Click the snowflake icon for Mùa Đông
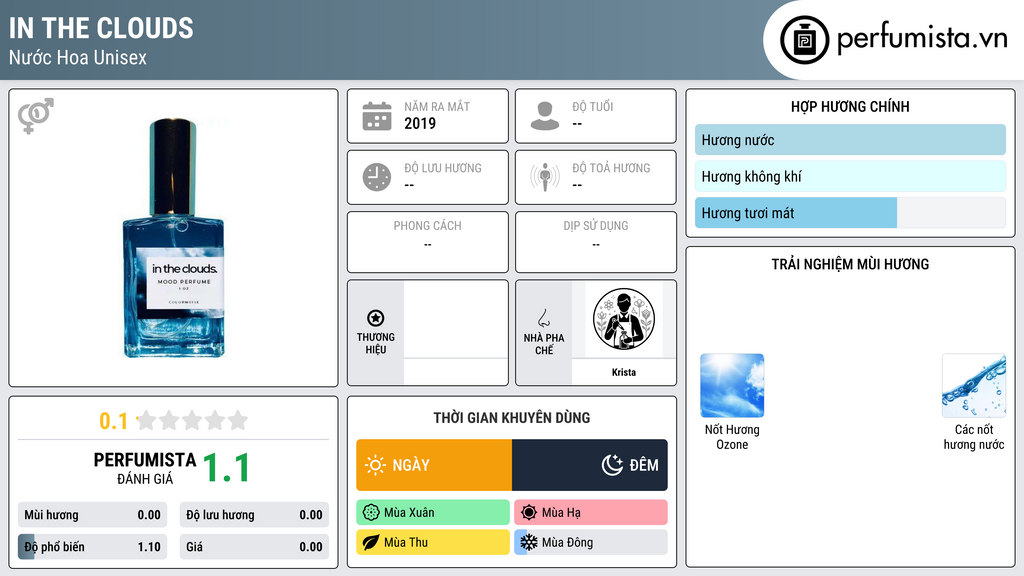The height and width of the screenshot is (576, 1024). tap(529, 542)
